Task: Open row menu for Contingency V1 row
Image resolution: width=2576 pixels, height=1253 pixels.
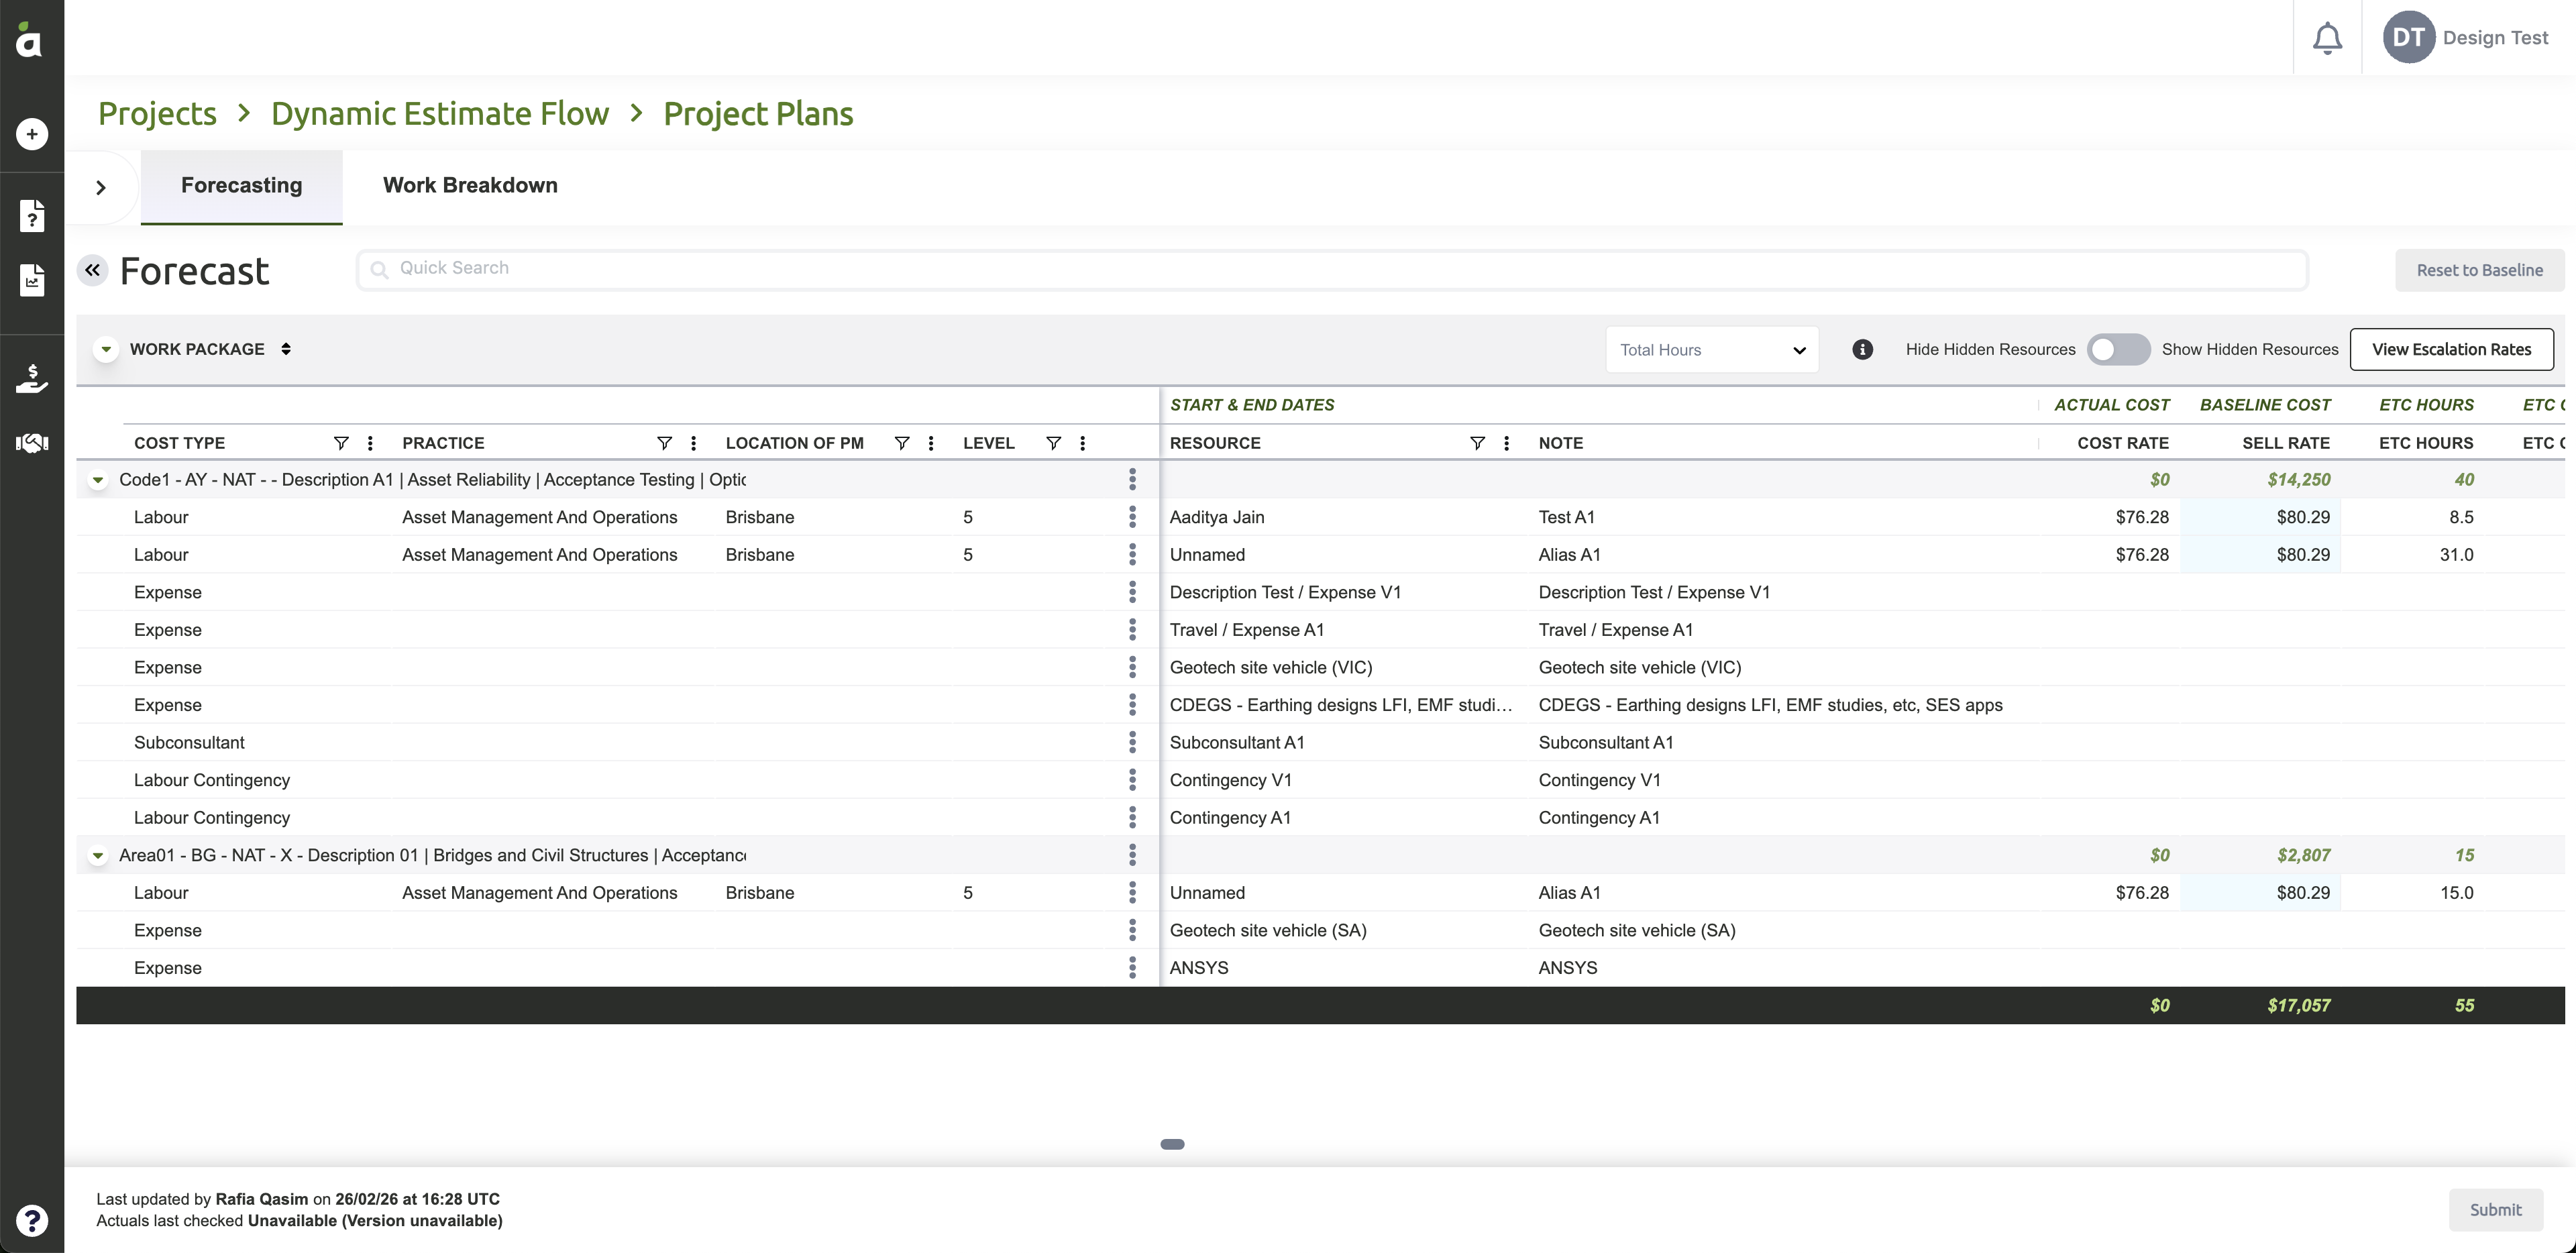Action: coord(1132,780)
